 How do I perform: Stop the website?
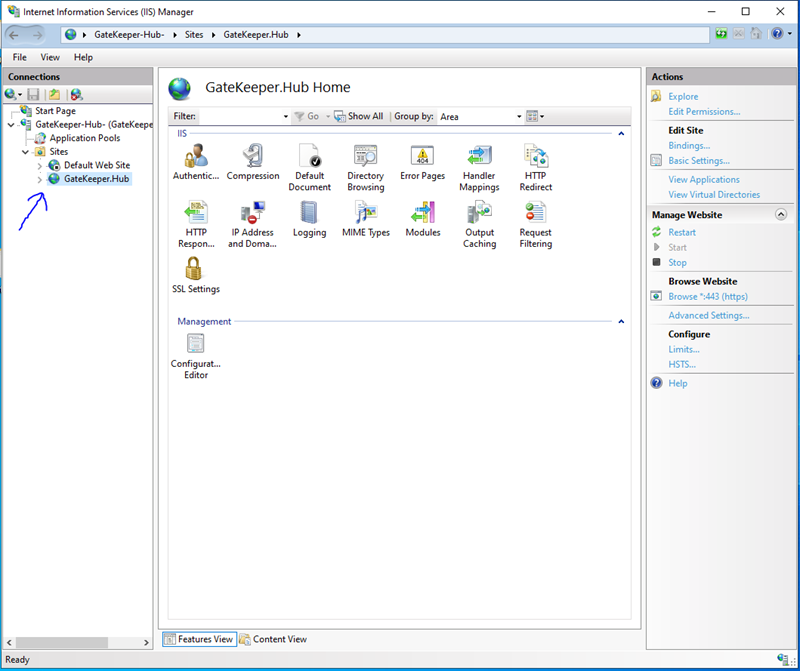[677, 262]
